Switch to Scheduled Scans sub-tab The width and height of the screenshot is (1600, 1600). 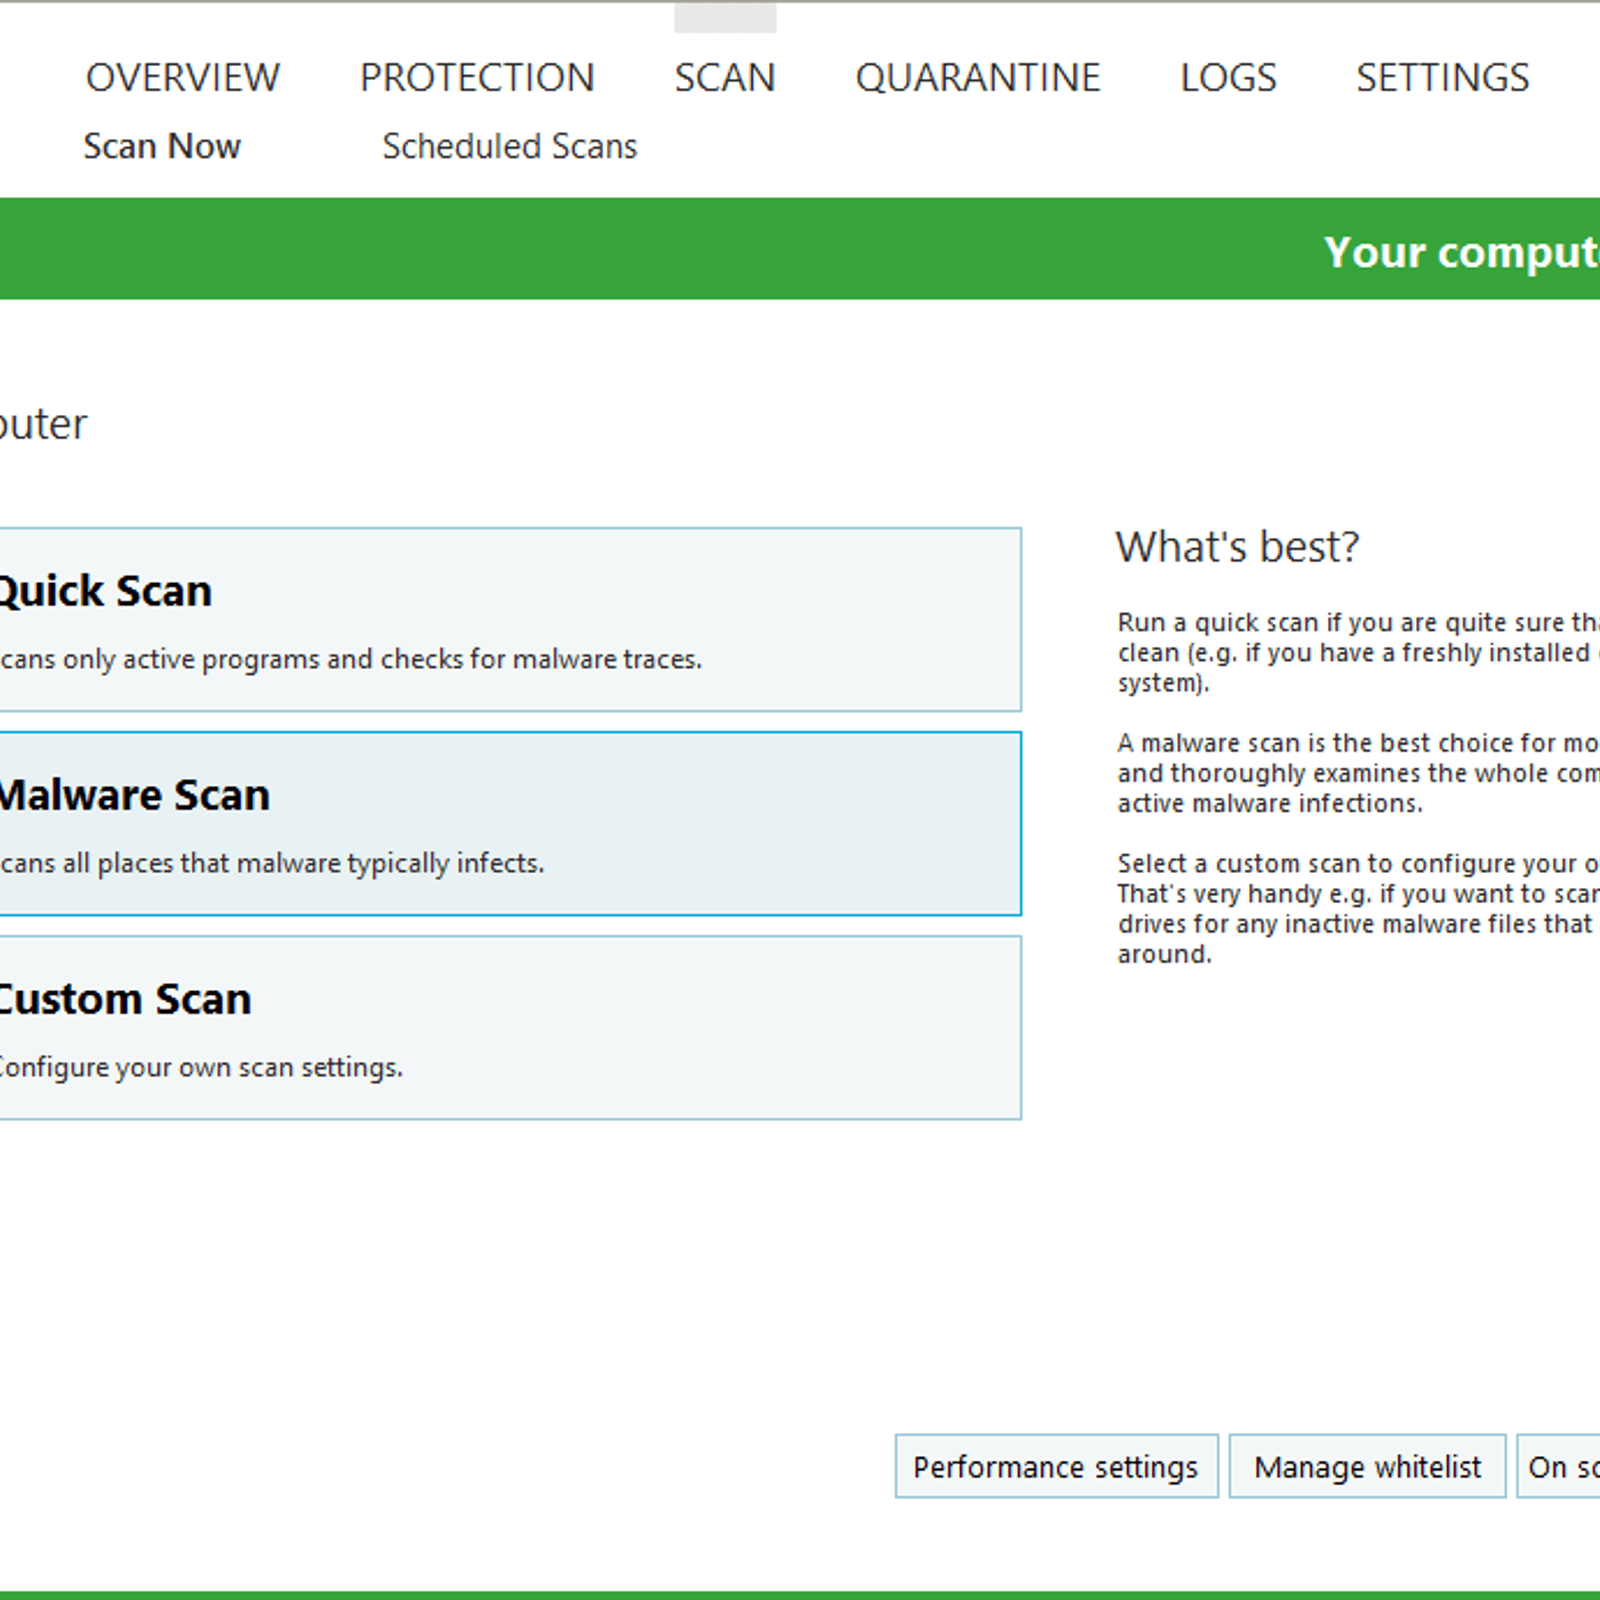tap(509, 147)
